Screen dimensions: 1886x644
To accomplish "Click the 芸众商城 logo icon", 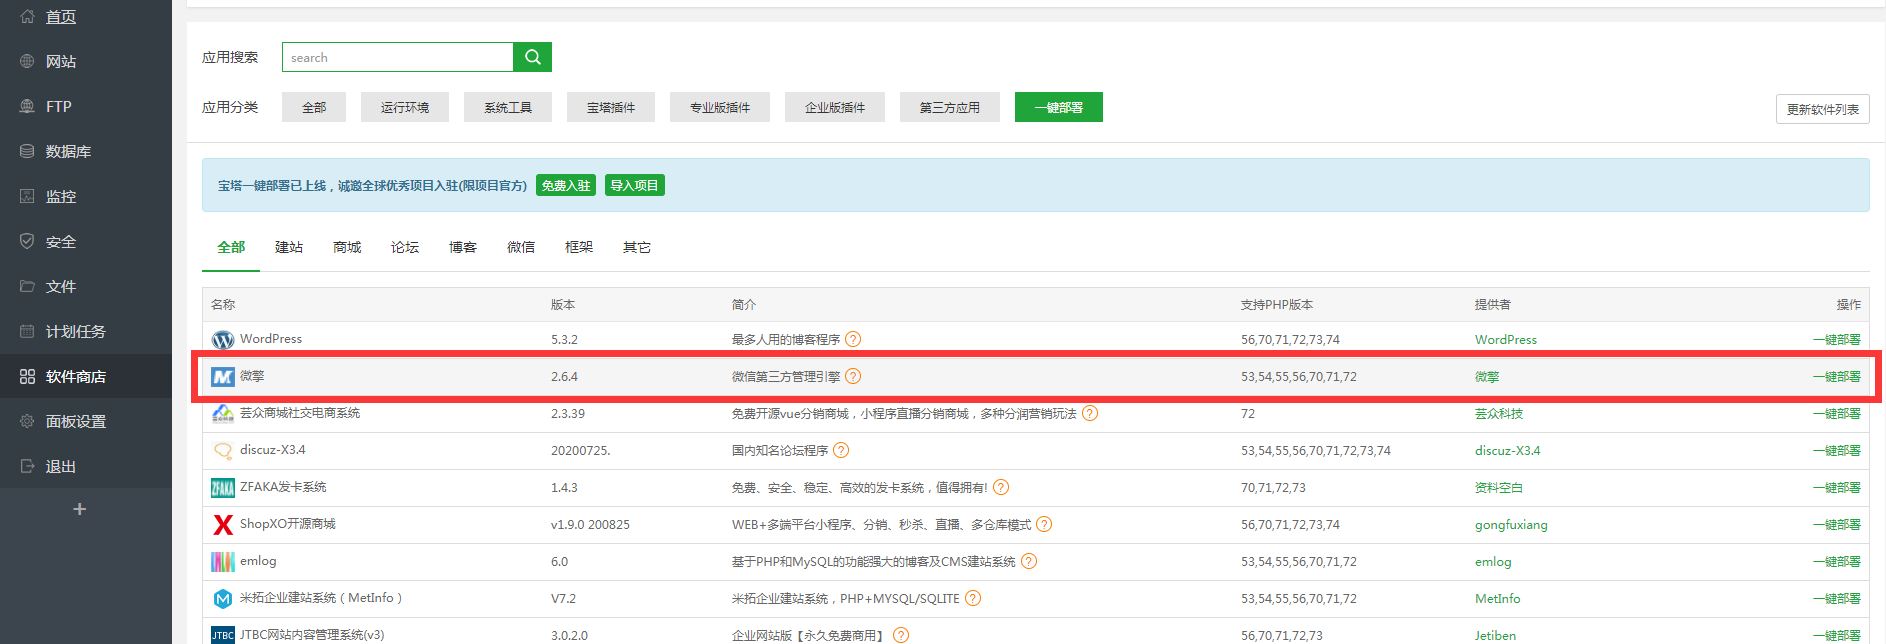I will 223,414.
